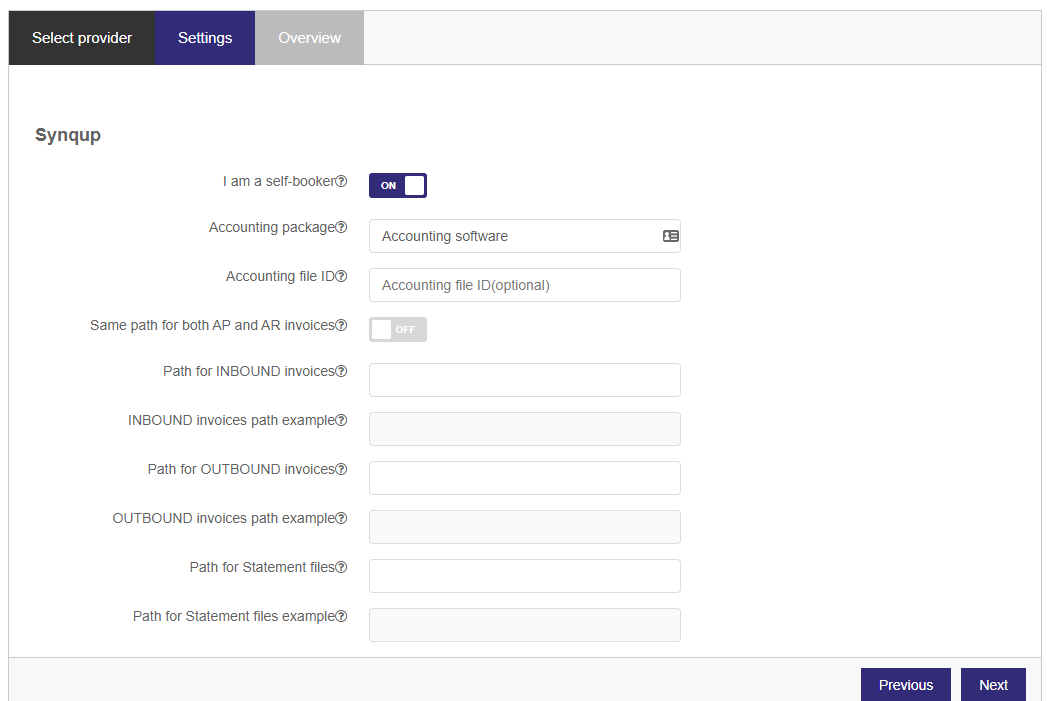Click help icon beside Path for OUTBOUND invoices
Image resolution: width=1047 pixels, height=701 pixels.
click(x=341, y=469)
